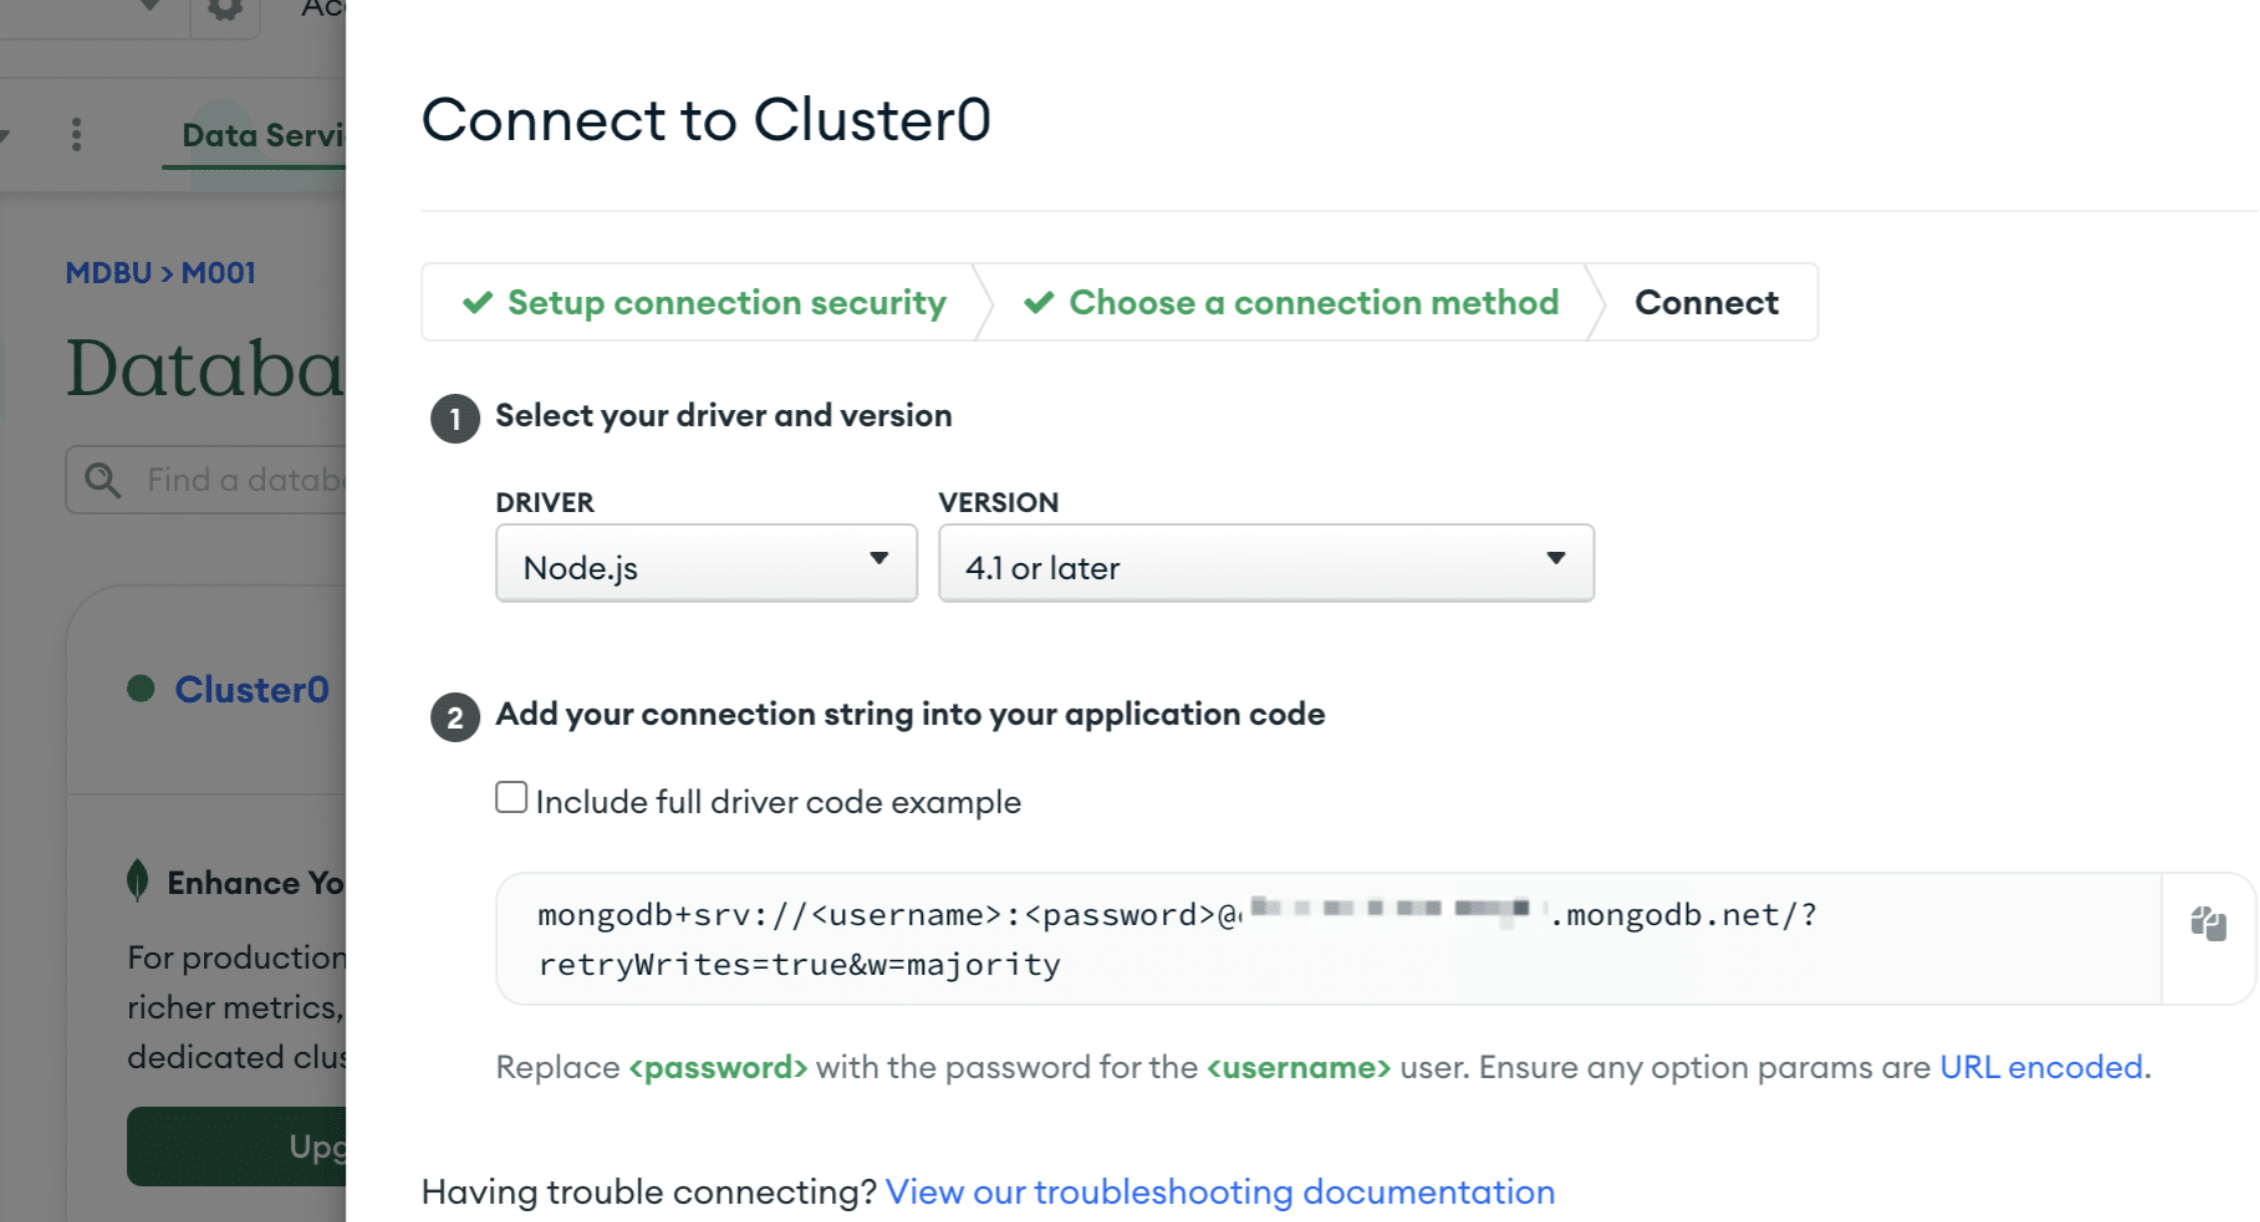
Task: Open the Node.js driver dropdown
Action: pyautogui.click(x=706, y=563)
